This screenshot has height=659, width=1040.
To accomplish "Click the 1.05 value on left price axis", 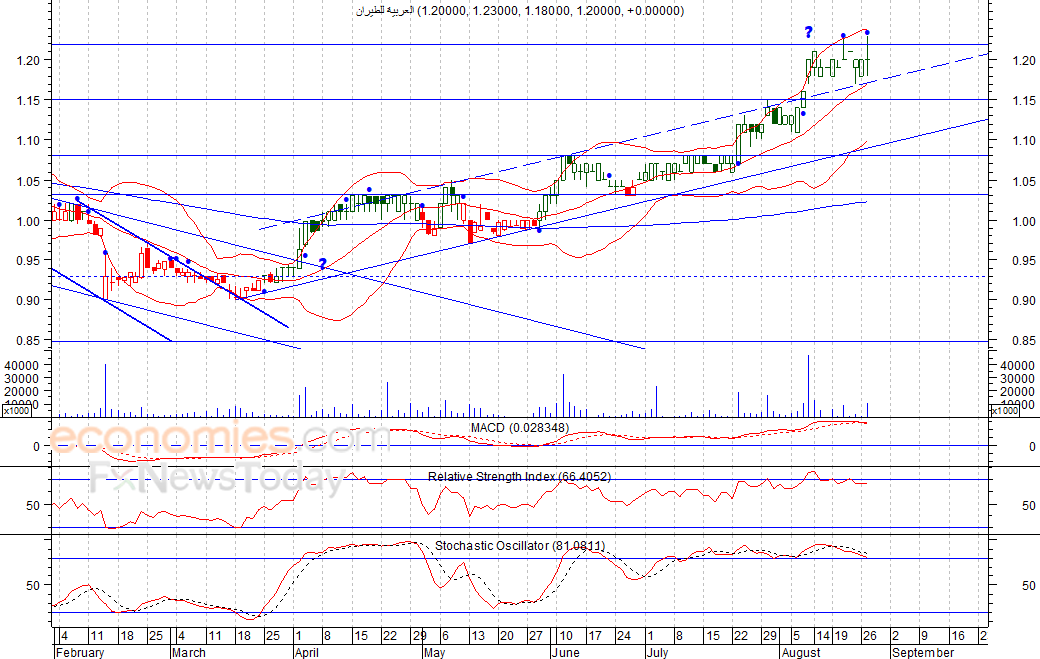I will 28,181.
